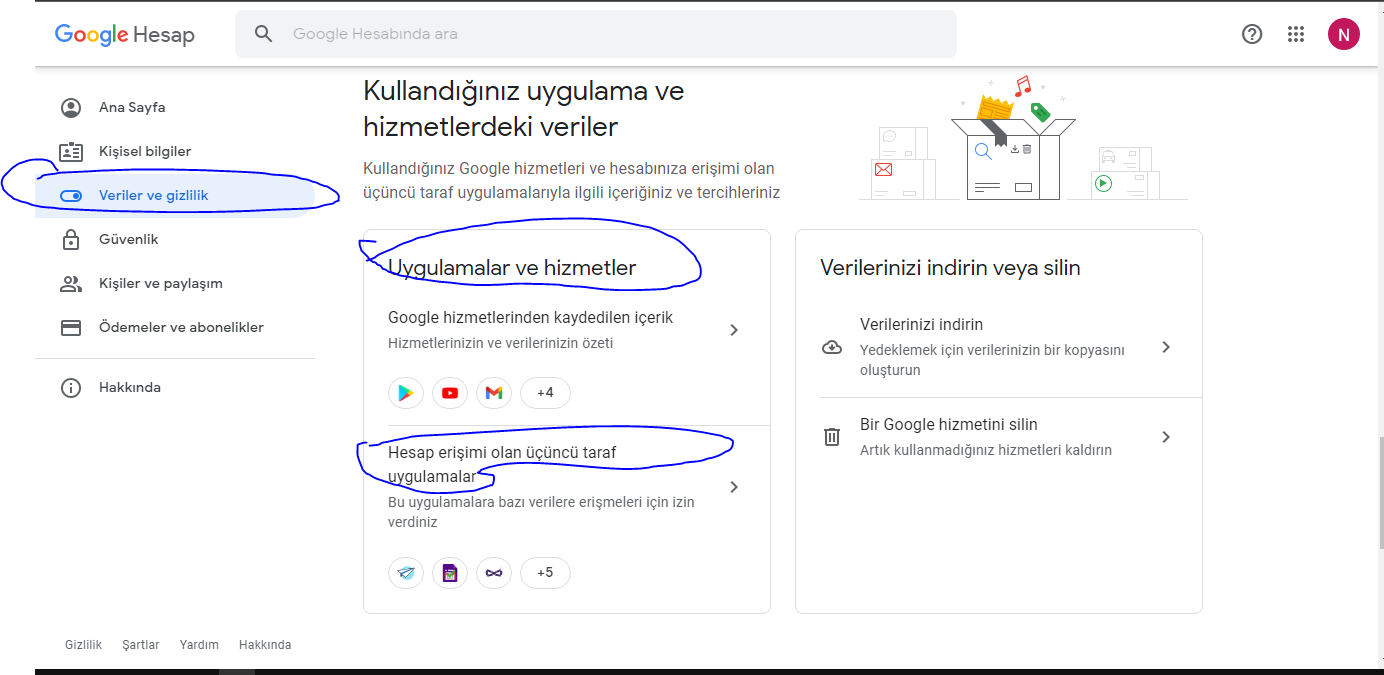Click Hizmetlerinizin ve verilerinizin özeti text
Viewport: 1384px width, 675px height.
[x=500, y=343]
